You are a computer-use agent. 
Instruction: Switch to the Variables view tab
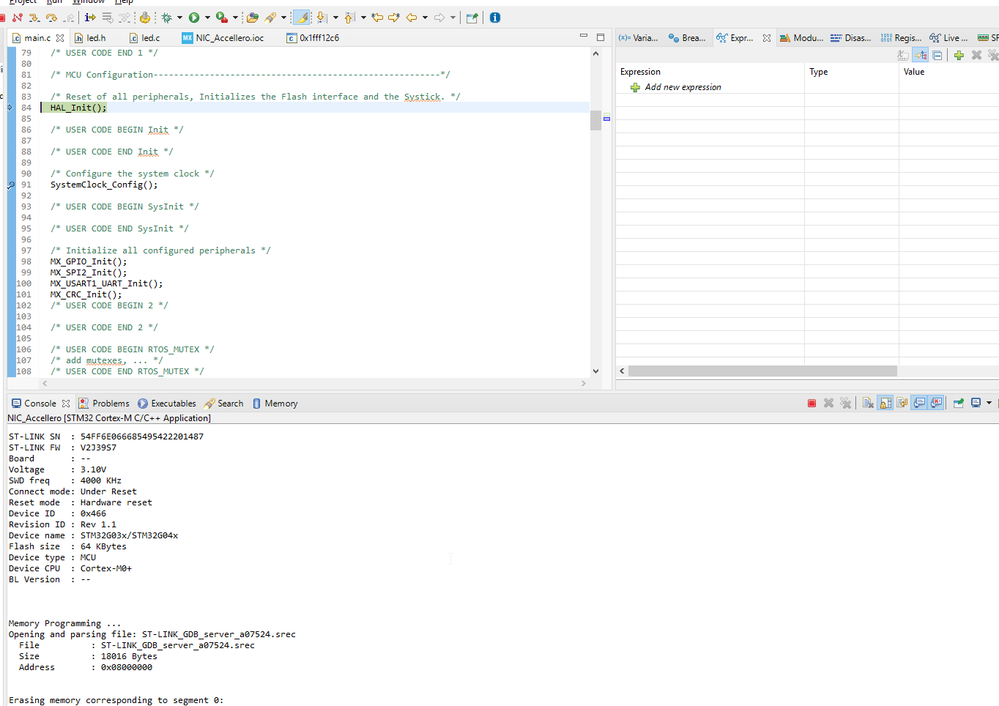pyautogui.click(x=638, y=38)
